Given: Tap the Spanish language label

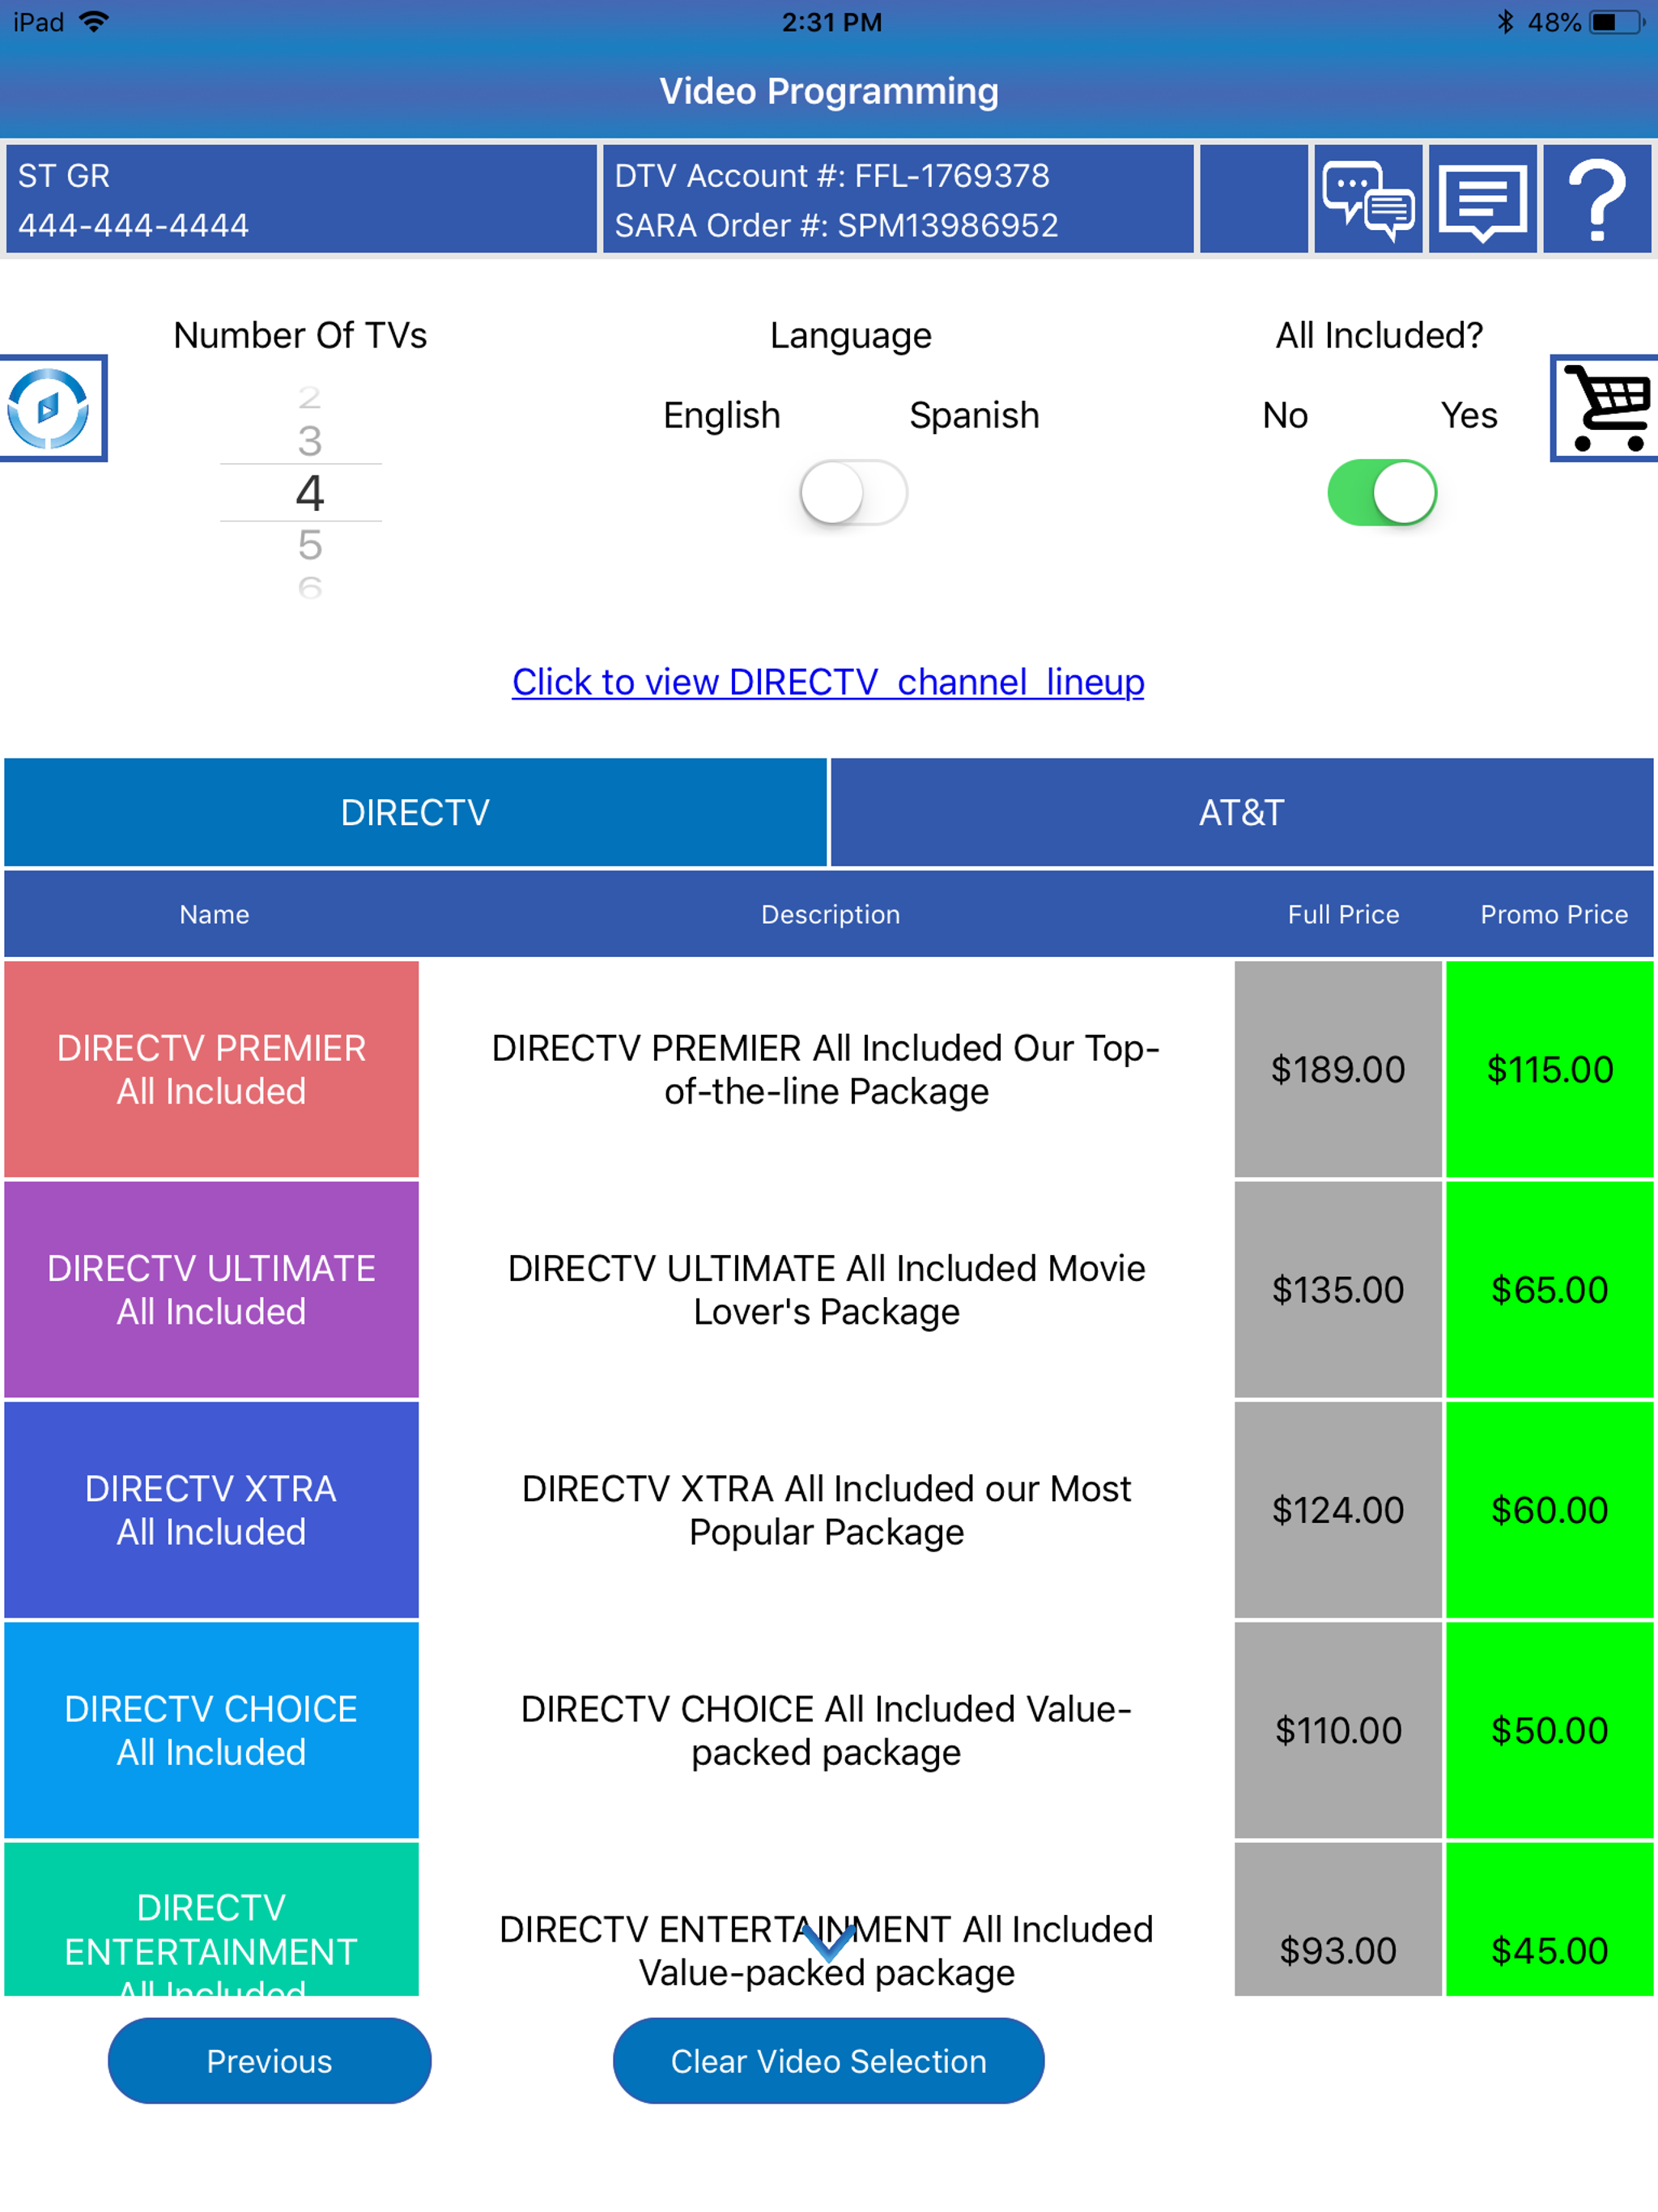Looking at the screenshot, I should pos(974,415).
